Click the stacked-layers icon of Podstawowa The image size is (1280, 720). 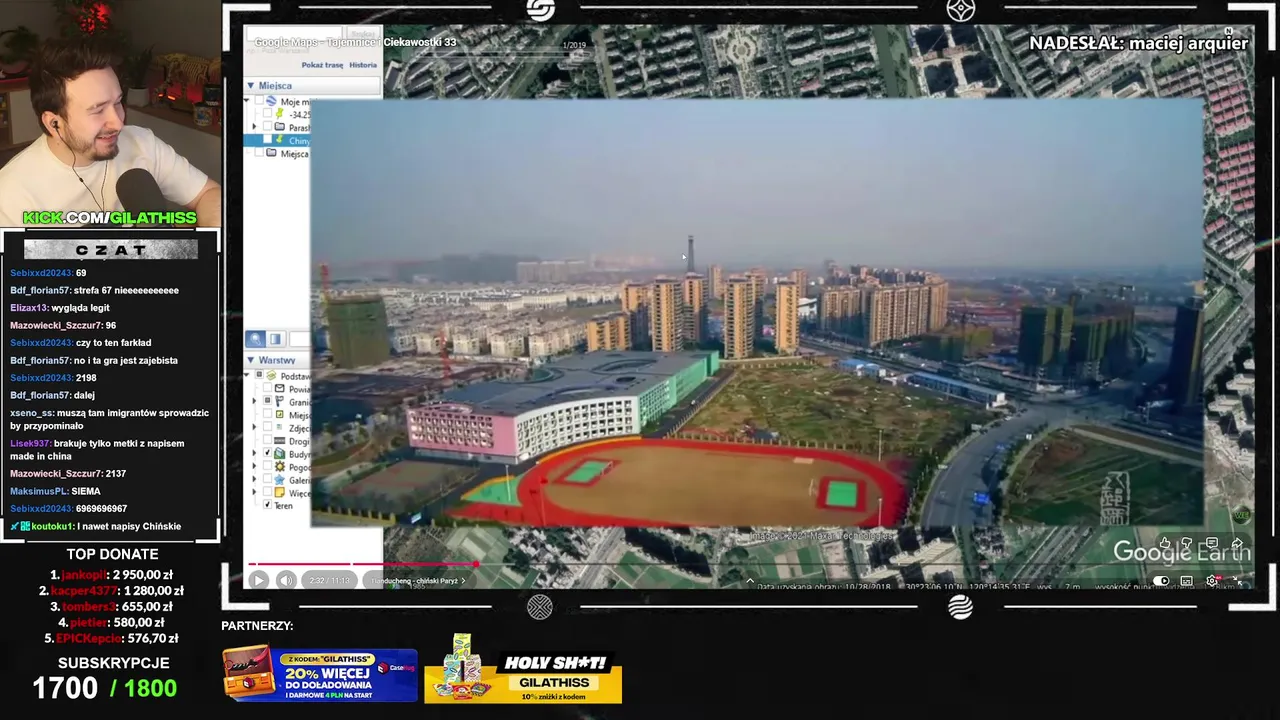click(x=270, y=376)
